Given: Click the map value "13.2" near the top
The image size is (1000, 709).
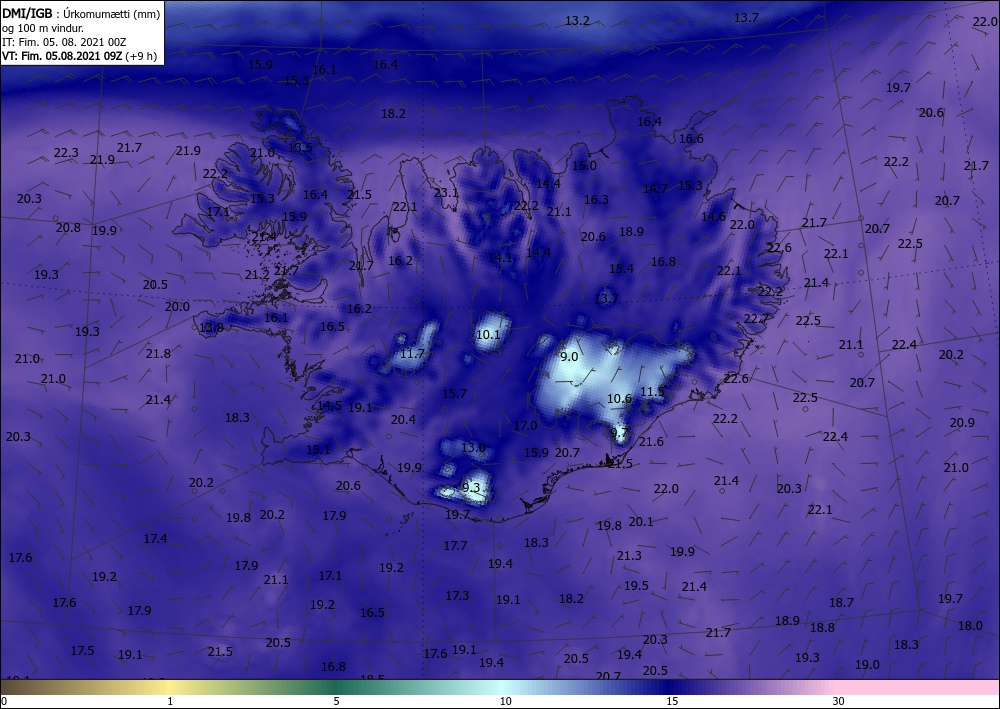Looking at the screenshot, I should pyautogui.click(x=577, y=21).
